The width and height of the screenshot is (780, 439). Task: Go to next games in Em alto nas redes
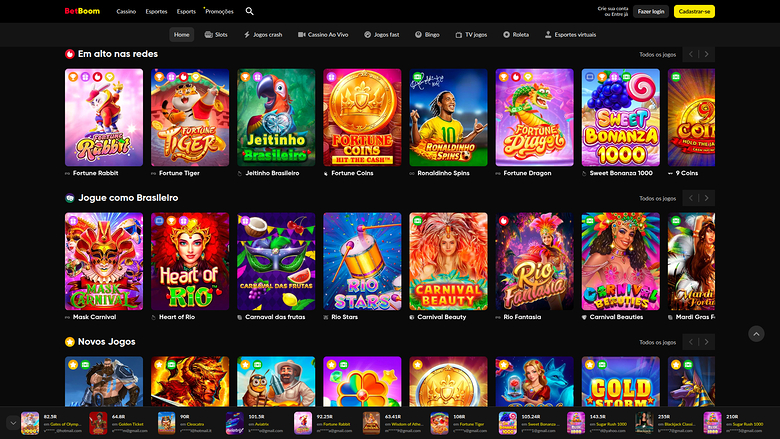pyautogui.click(x=707, y=54)
